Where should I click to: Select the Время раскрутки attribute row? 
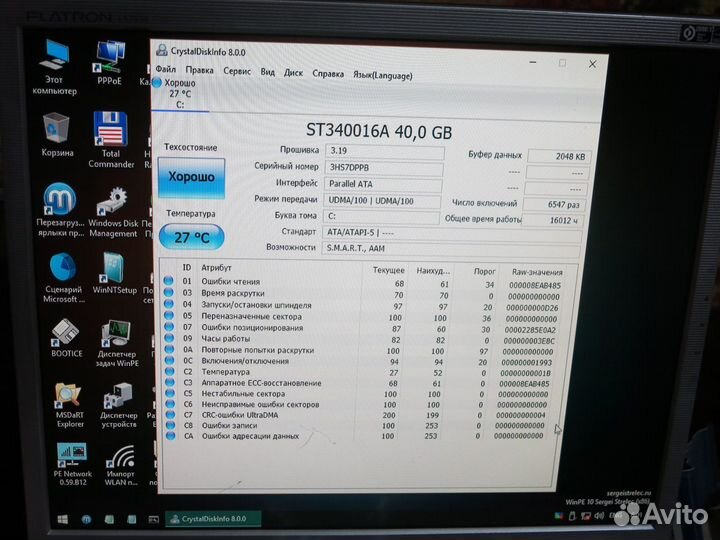pyautogui.click(x=362, y=294)
